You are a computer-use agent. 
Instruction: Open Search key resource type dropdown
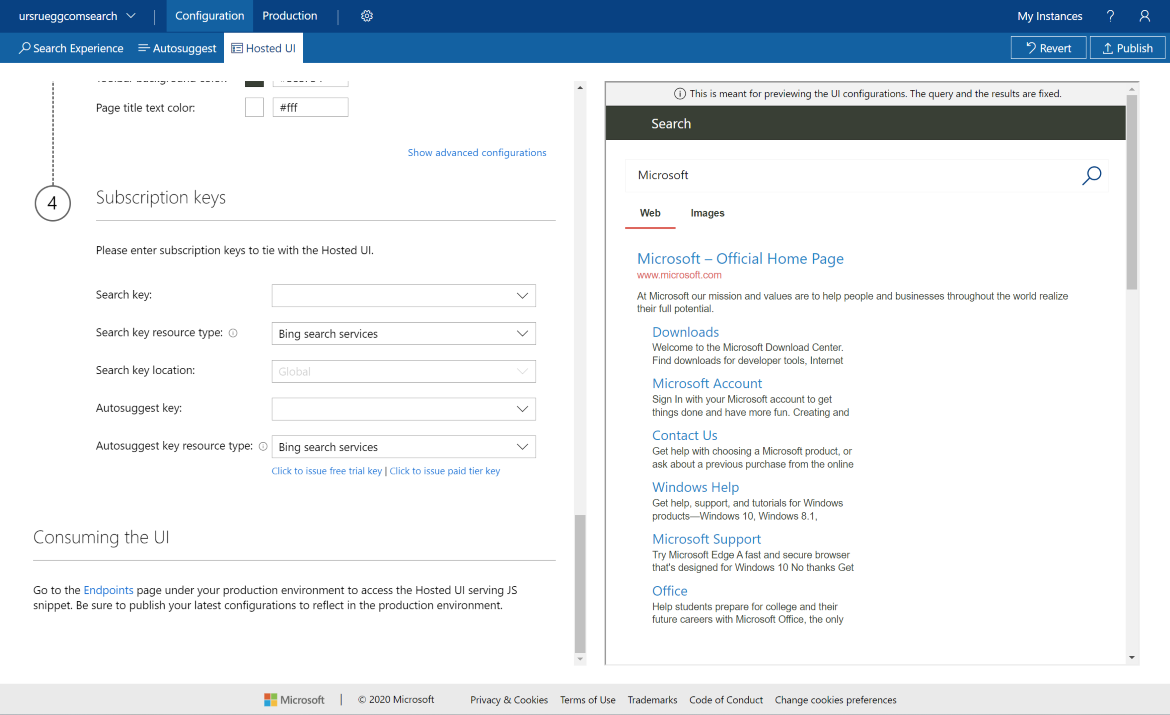(x=404, y=334)
